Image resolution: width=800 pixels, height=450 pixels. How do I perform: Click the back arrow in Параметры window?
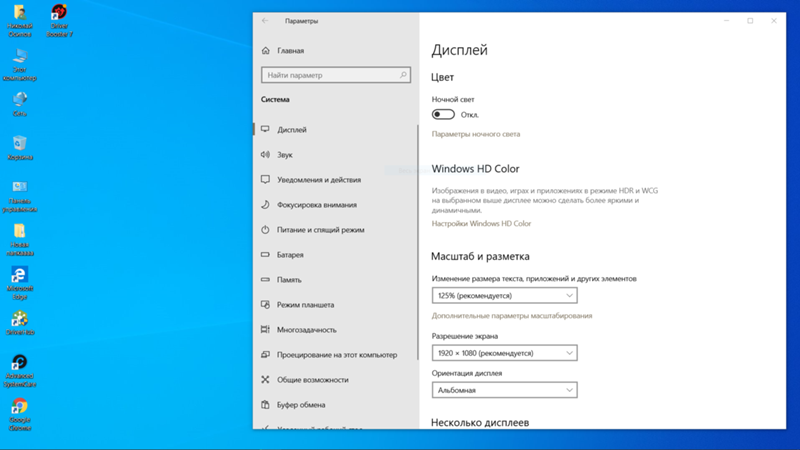click(265, 21)
